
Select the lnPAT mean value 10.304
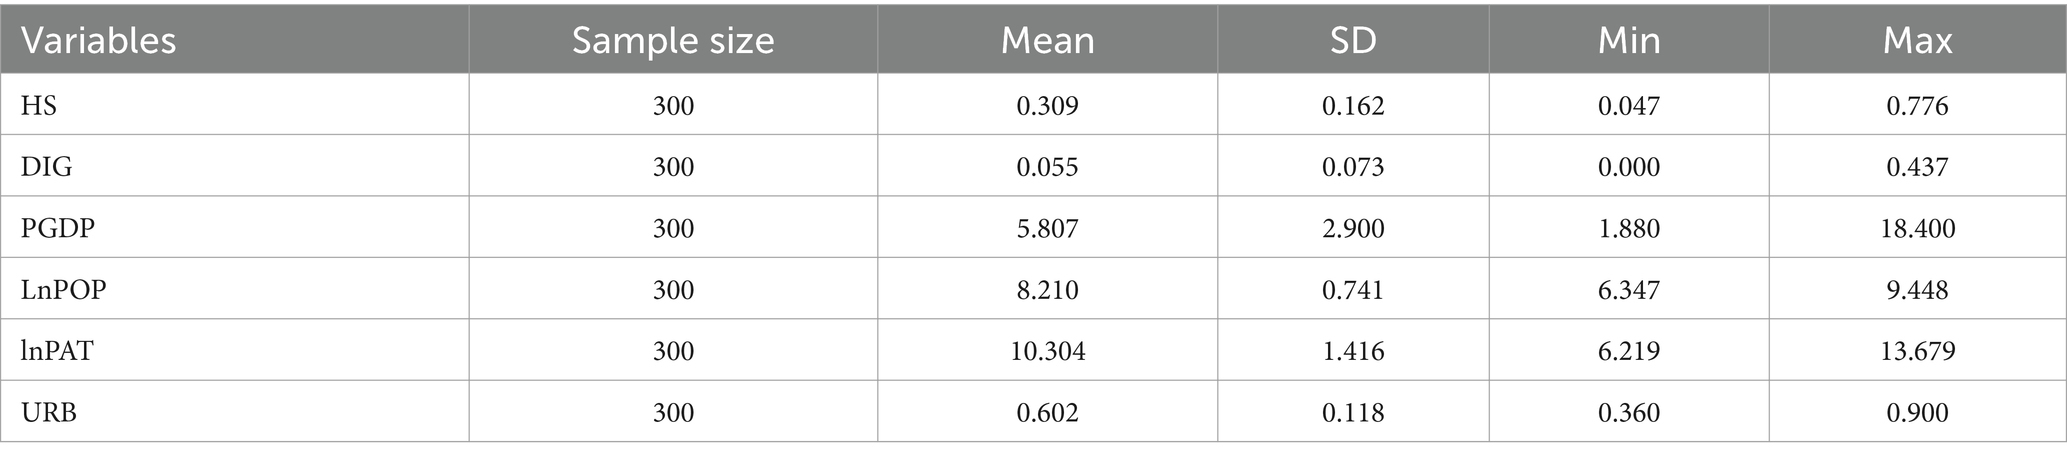coord(1047,351)
